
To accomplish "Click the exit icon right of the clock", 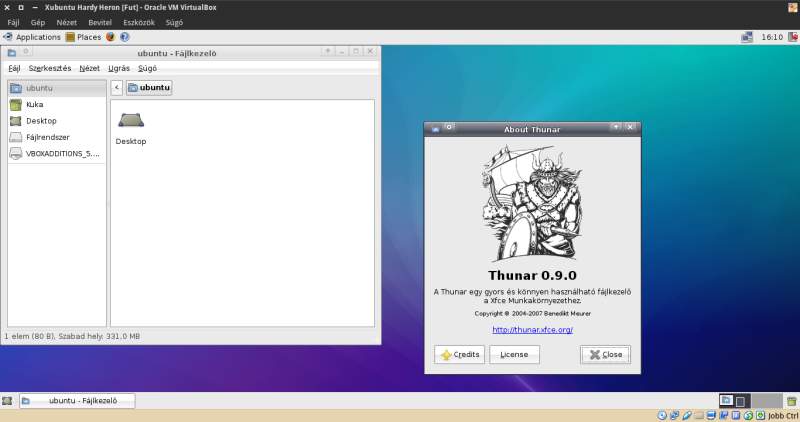I will [x=793, y=37].
